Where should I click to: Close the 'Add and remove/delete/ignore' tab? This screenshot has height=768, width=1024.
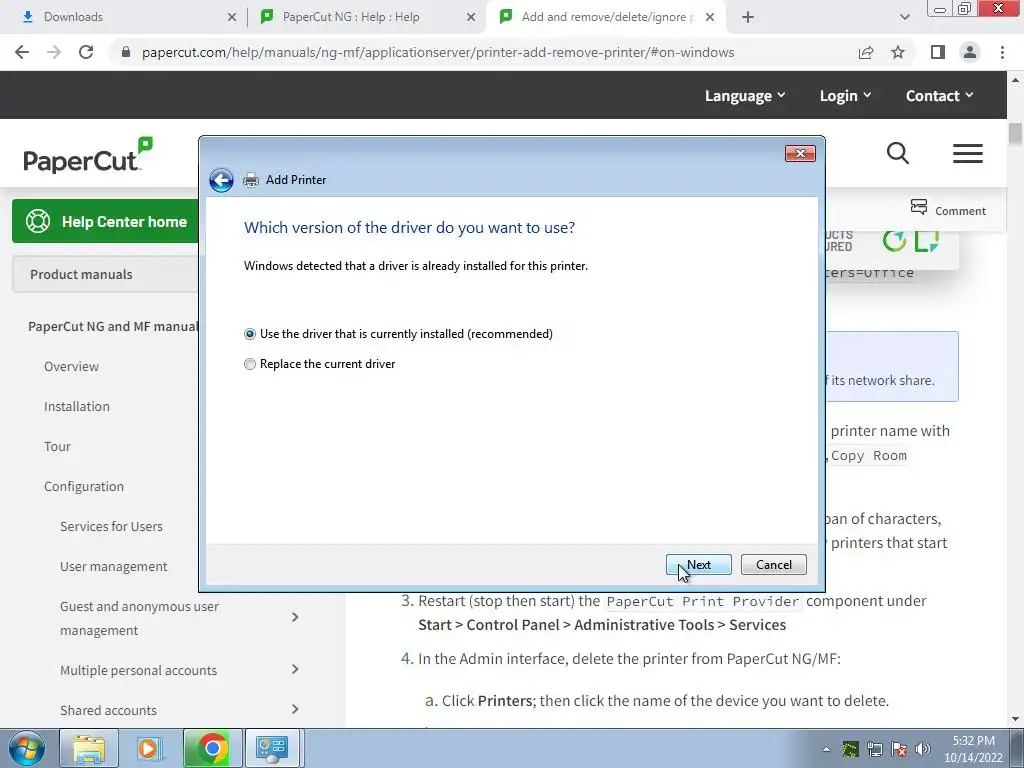tap(710, 18)
